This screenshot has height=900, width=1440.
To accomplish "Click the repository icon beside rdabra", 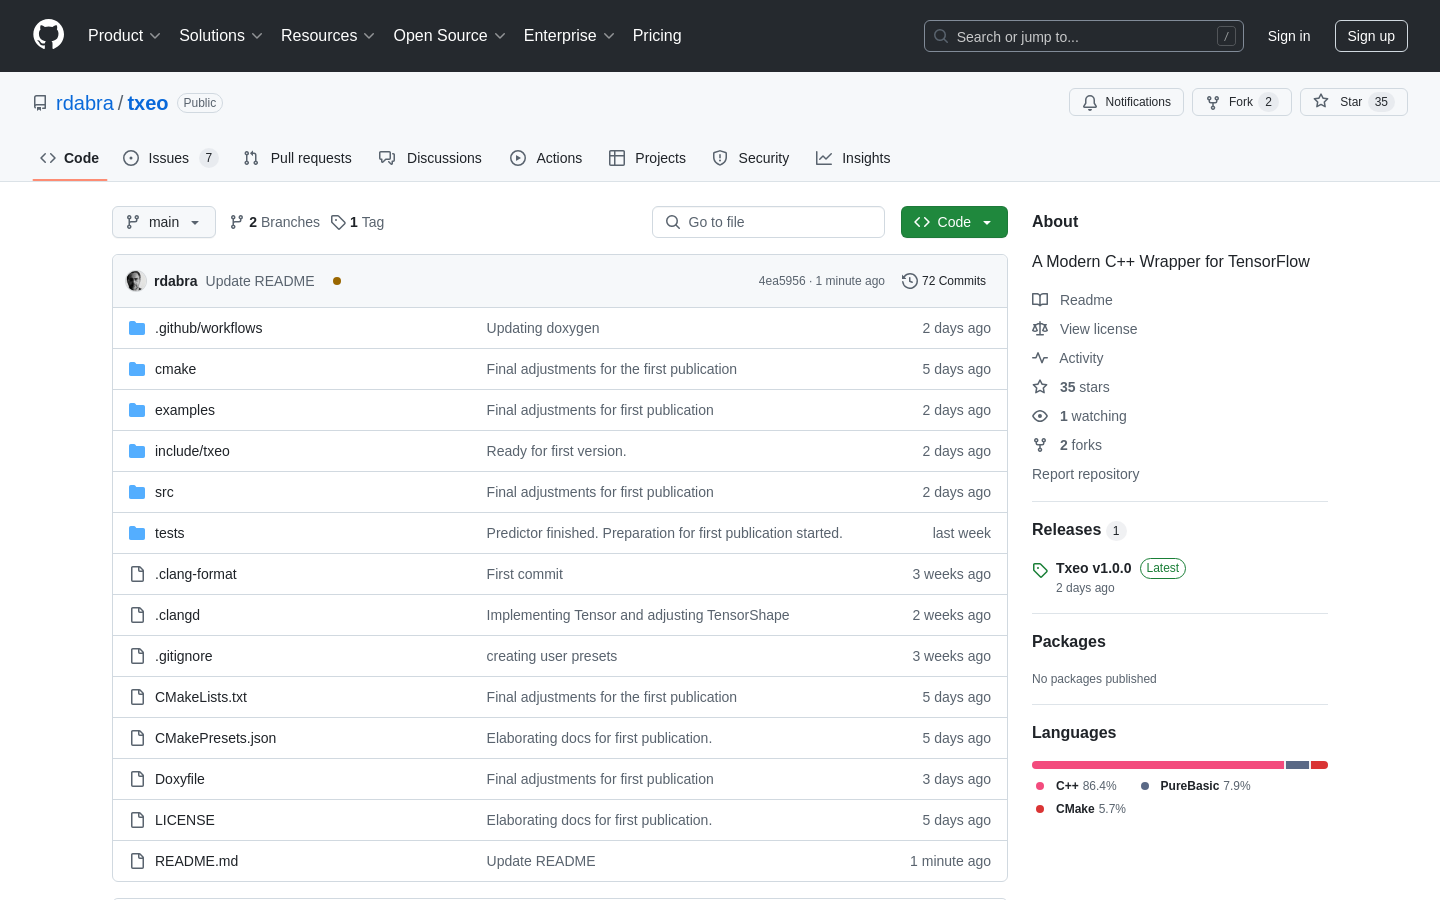I will [40, 103].
